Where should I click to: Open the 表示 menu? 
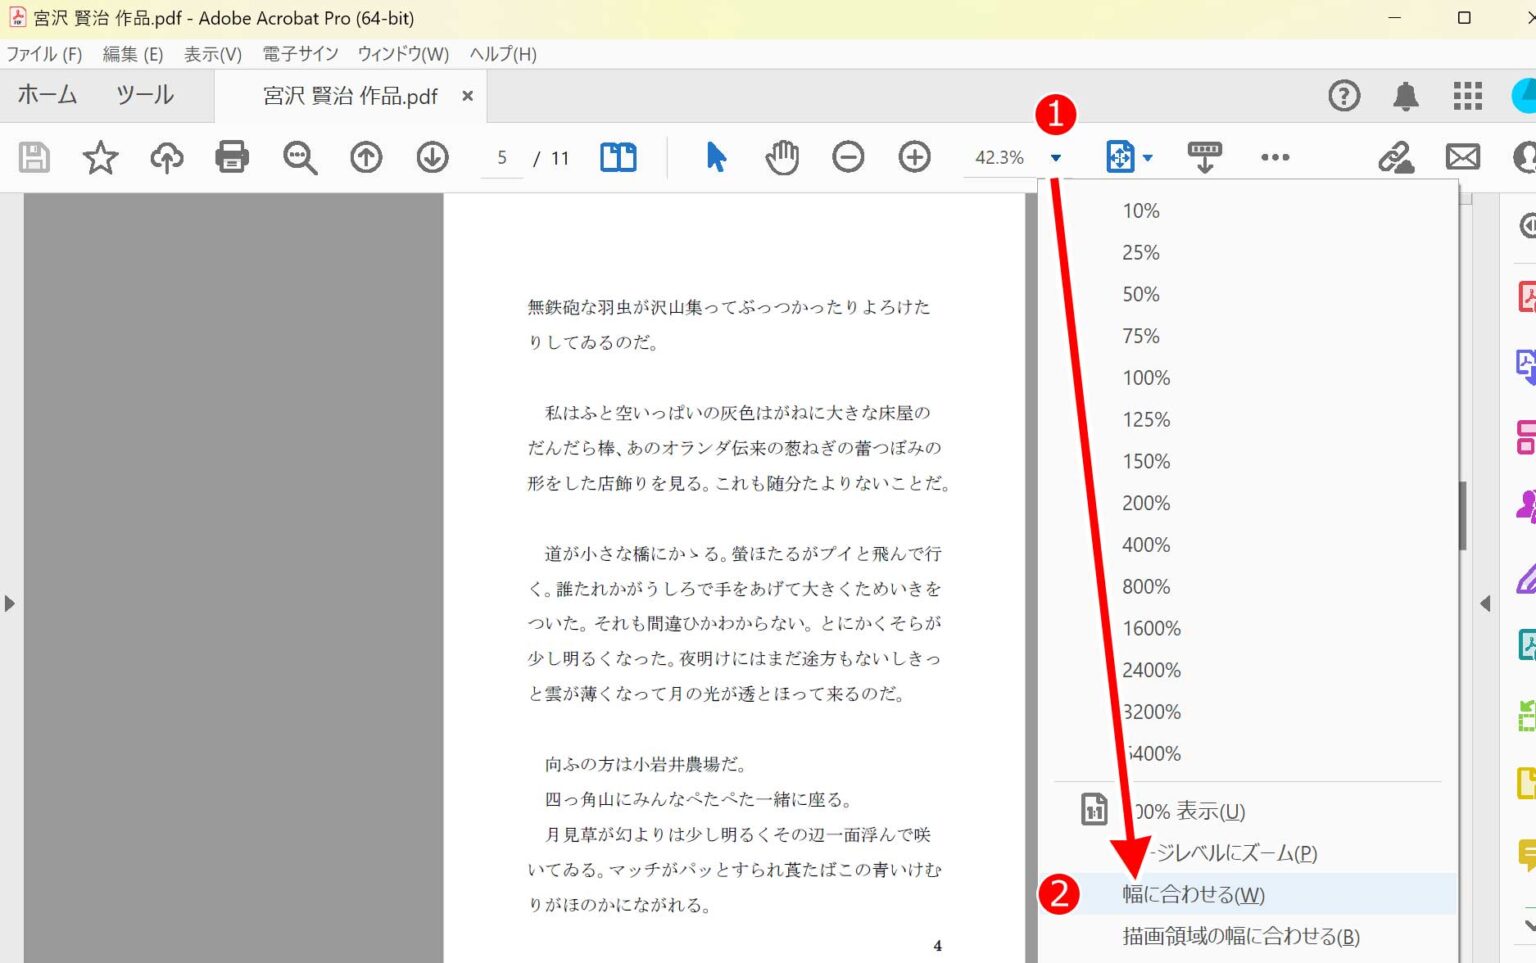click(x=211, y=54)
